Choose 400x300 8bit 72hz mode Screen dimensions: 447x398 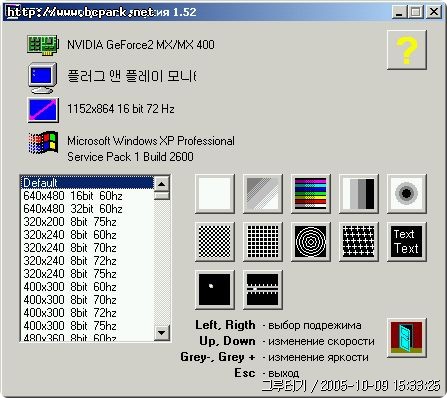click(x=87, y=313)
